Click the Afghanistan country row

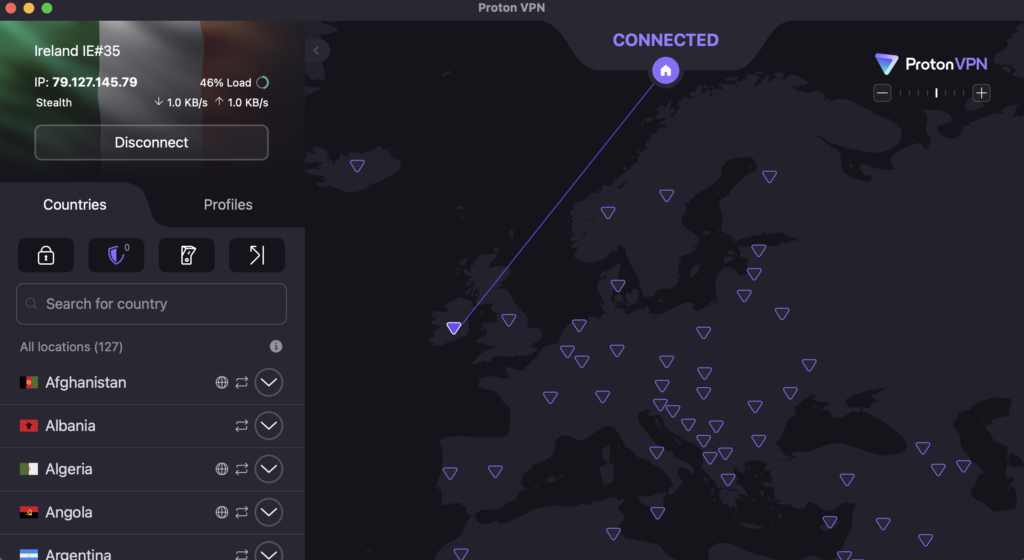click(x=152, y=382)
